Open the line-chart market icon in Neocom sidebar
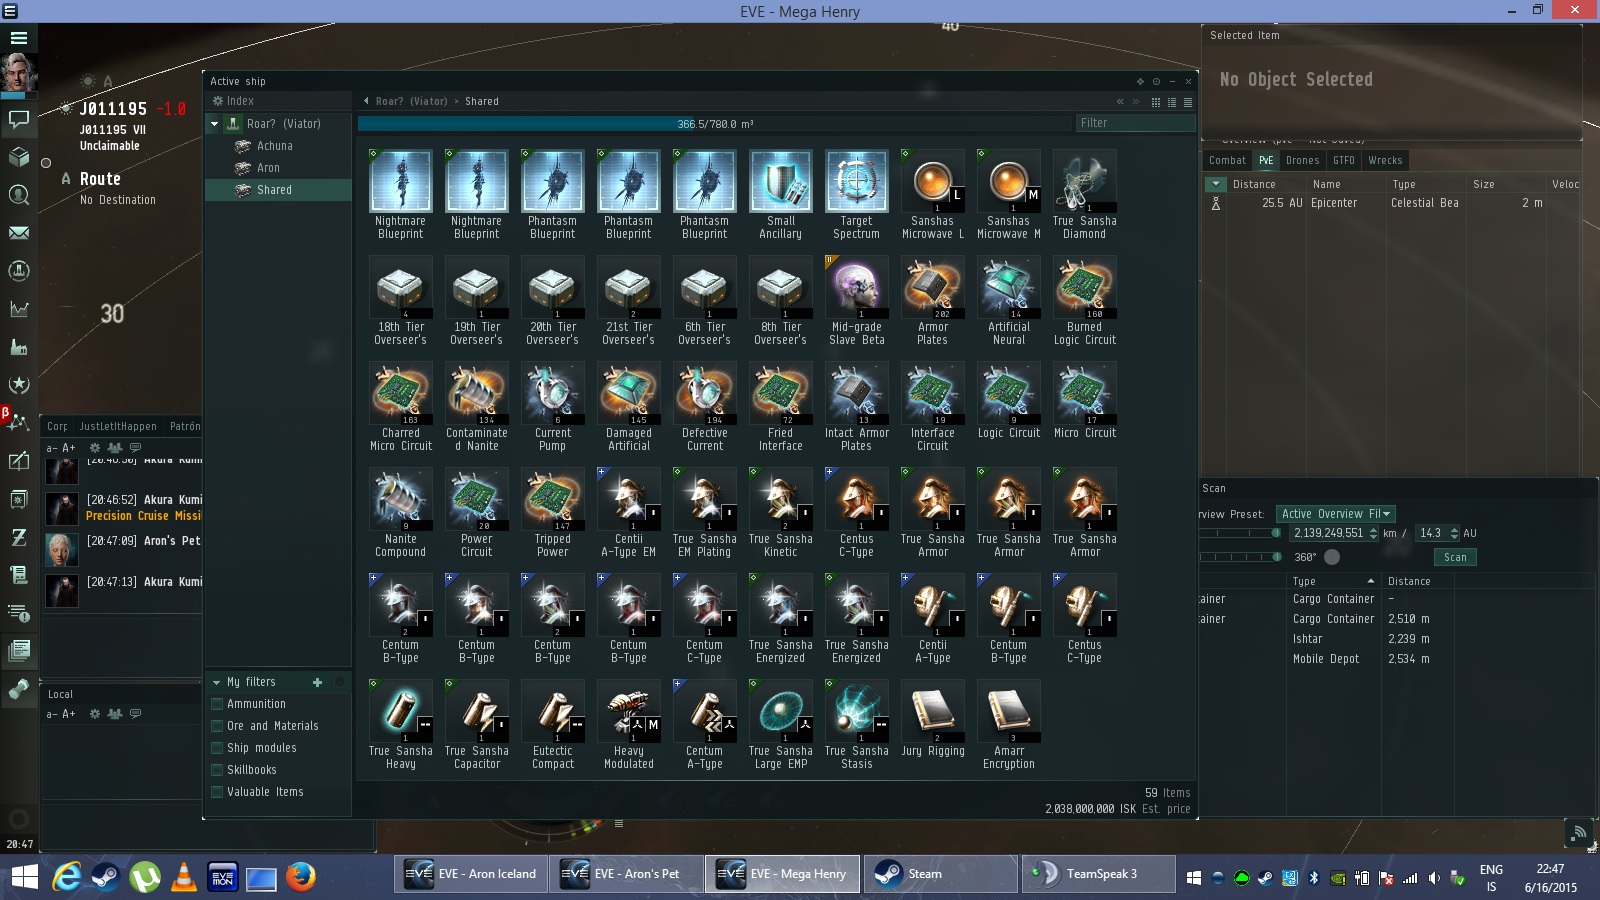This screenshot has height=900, width=1600. tap(19, 309)
